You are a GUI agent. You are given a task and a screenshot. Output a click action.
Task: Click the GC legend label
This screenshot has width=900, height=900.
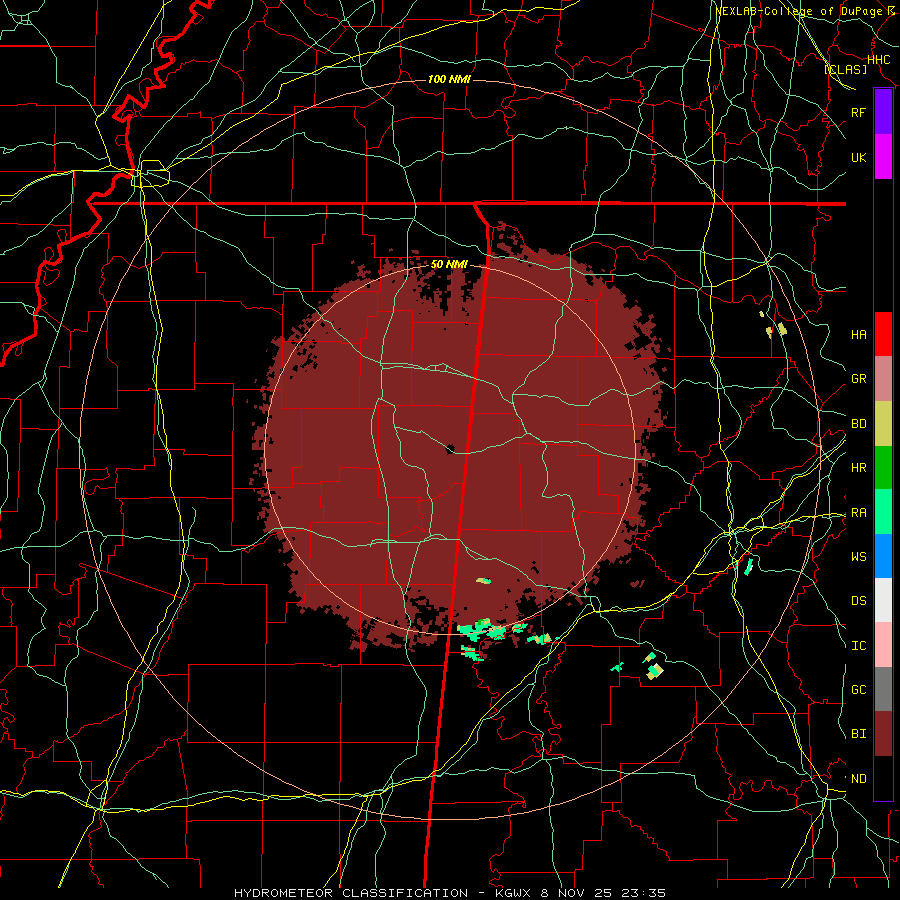click(858, 689)
